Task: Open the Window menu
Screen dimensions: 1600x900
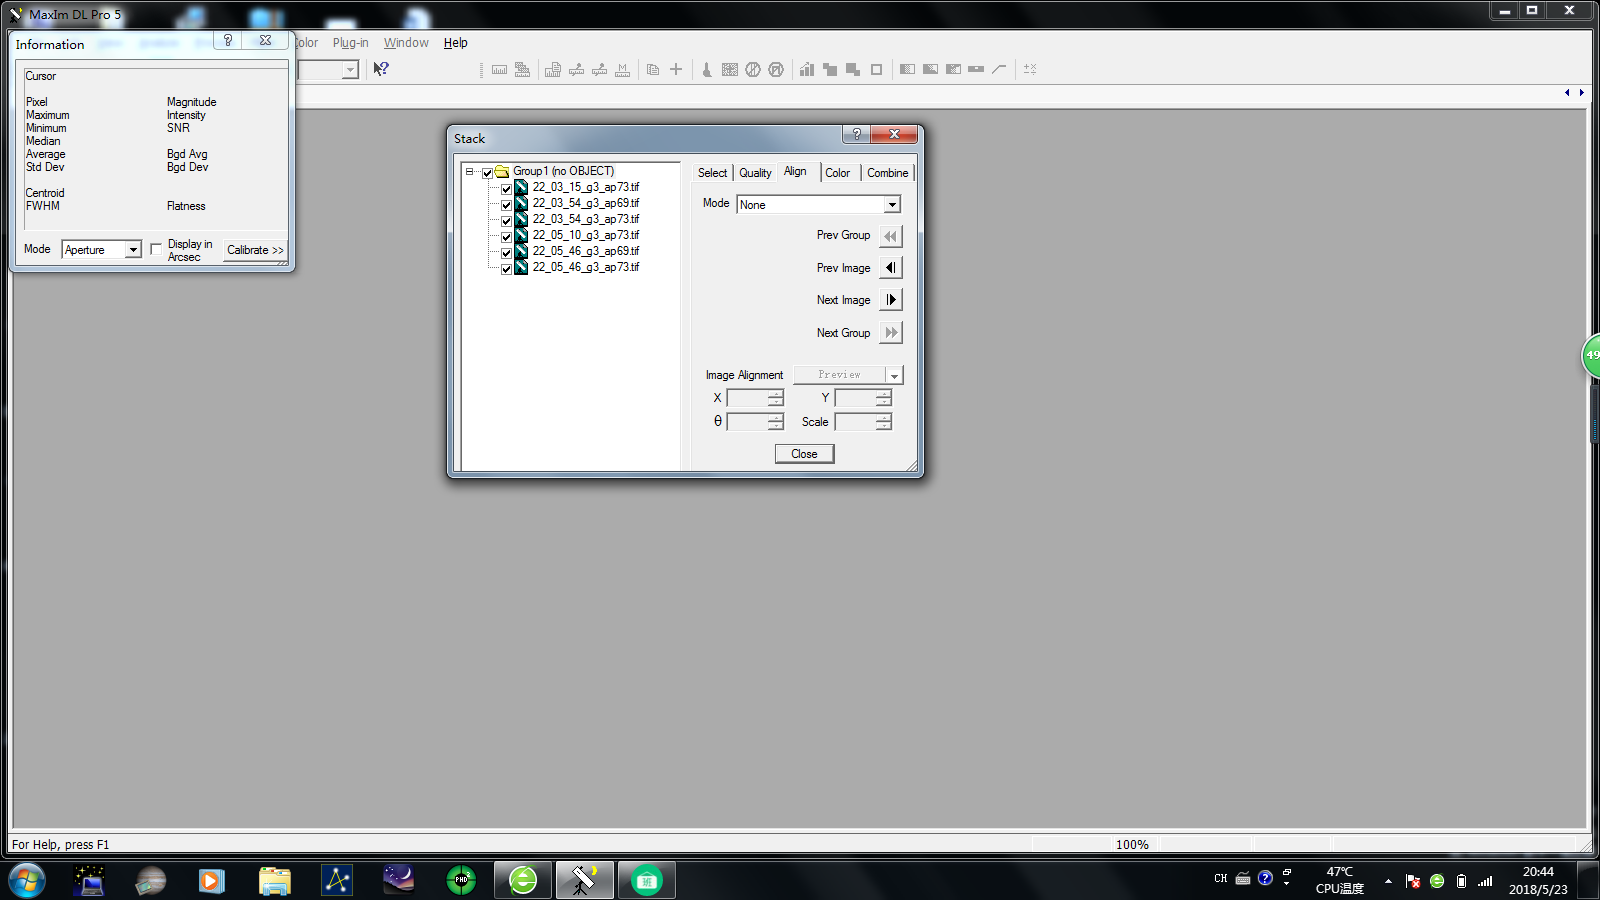Action: coord(406,42)
